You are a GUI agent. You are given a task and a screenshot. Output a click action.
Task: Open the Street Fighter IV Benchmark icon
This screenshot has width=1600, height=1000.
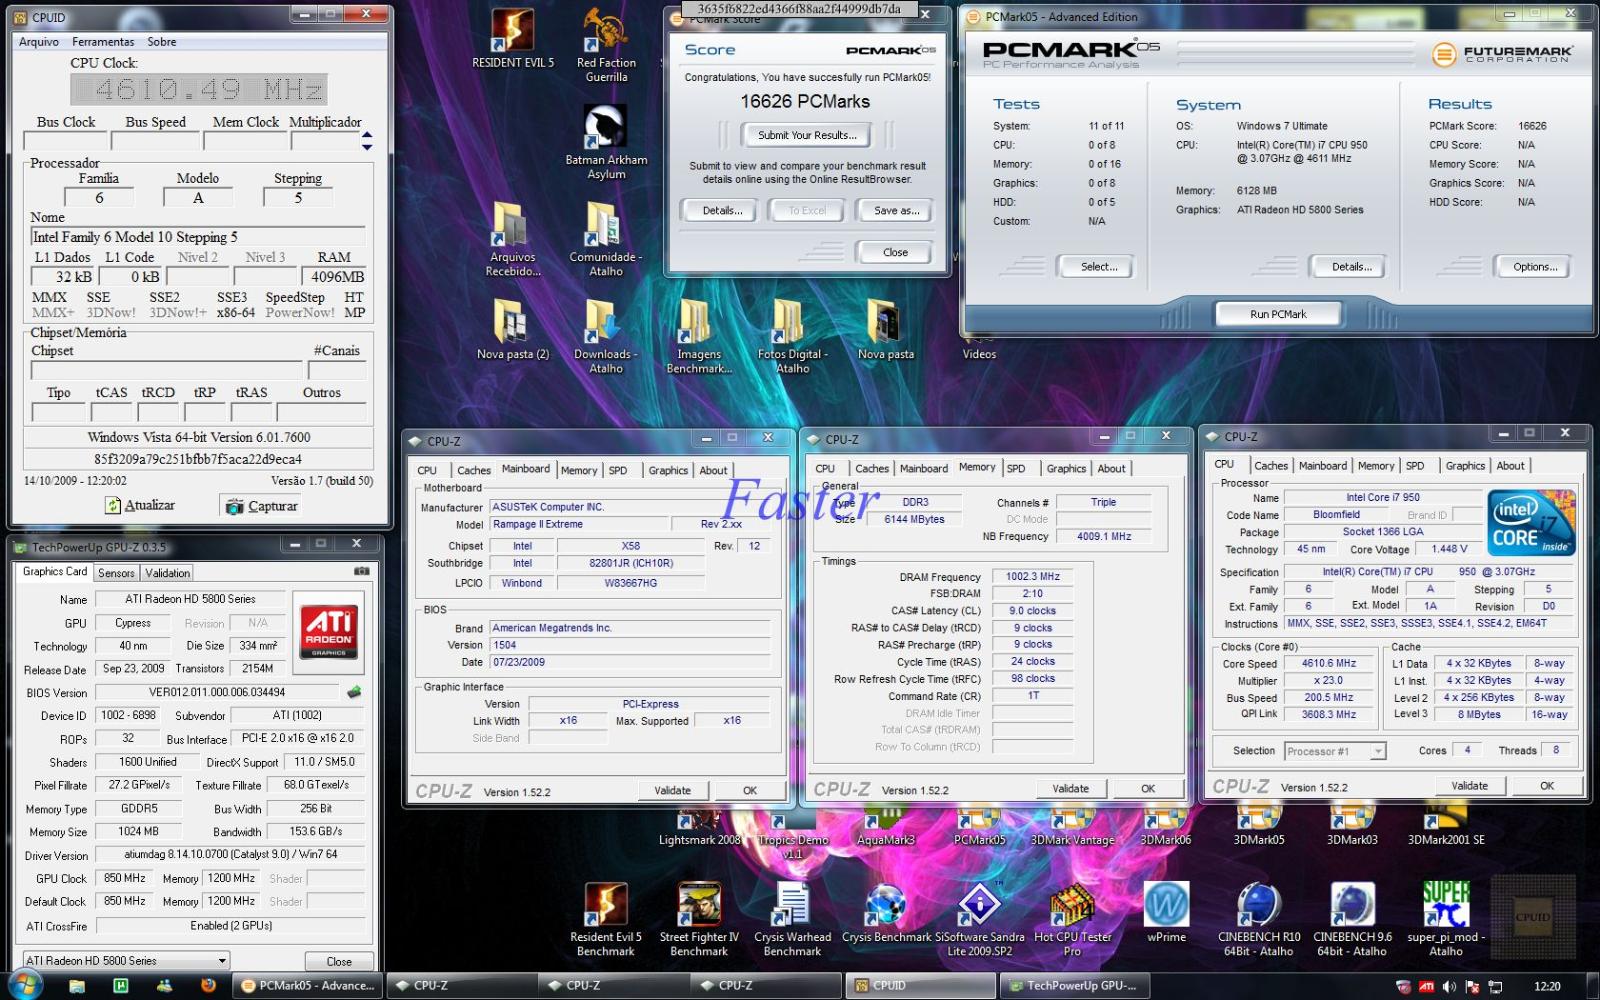point(699,920)
